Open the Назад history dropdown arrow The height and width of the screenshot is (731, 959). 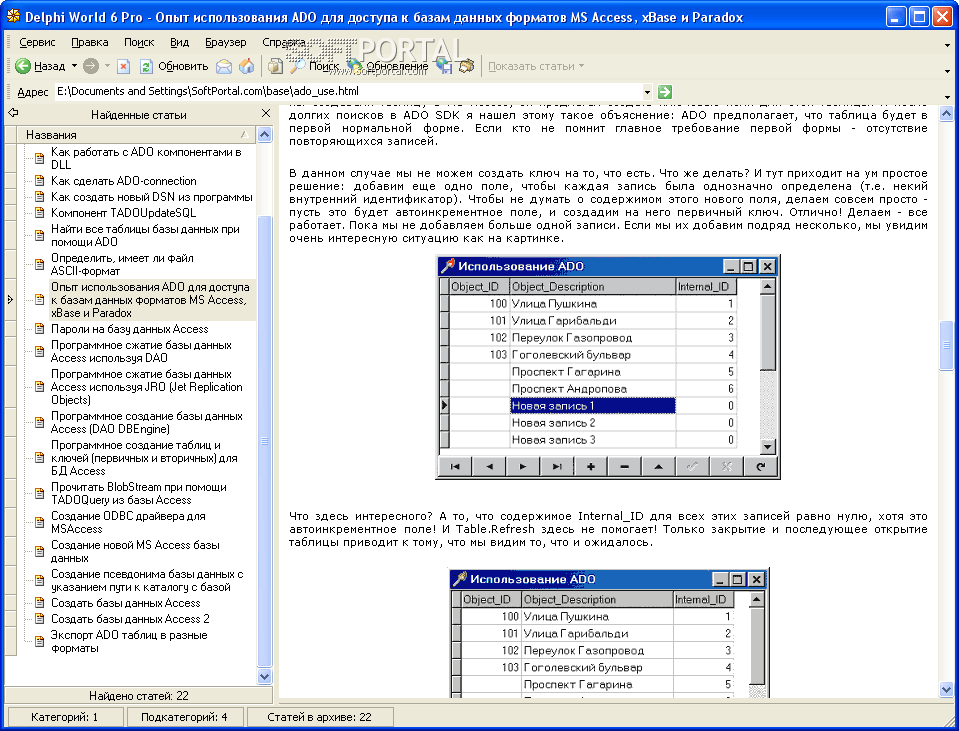[x=74, y=66]
